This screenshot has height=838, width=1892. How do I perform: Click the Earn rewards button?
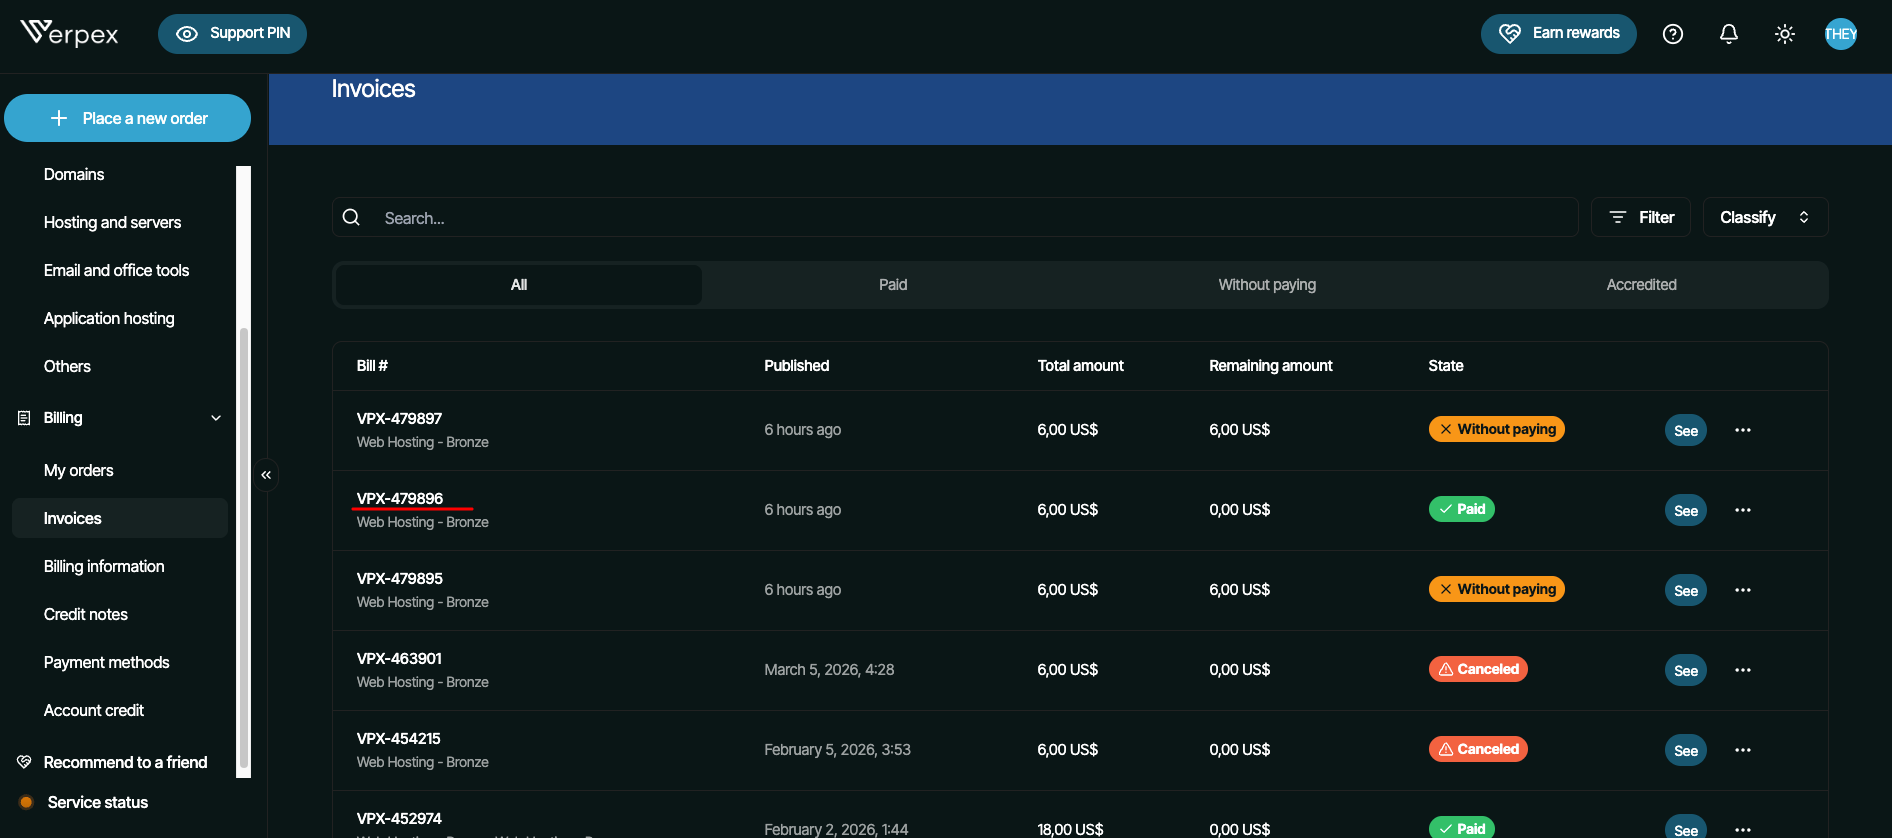click(1558, 34)
